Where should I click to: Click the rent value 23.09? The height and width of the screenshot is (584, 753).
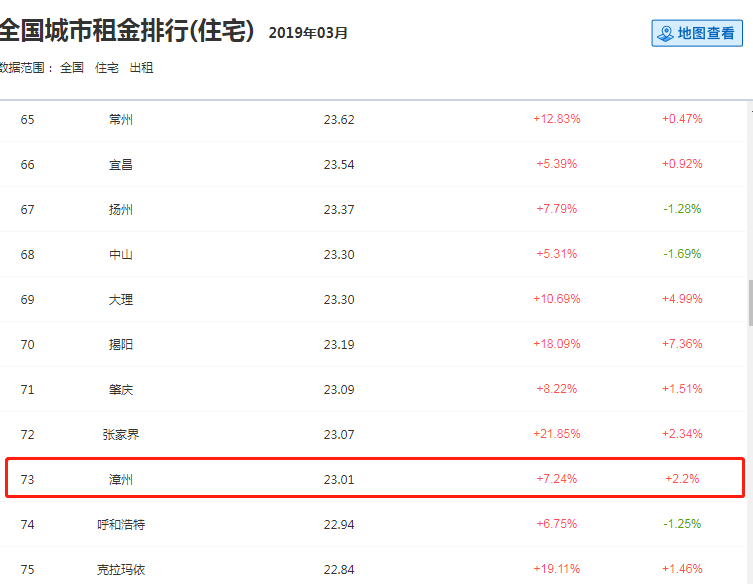[x=339, y=389]
